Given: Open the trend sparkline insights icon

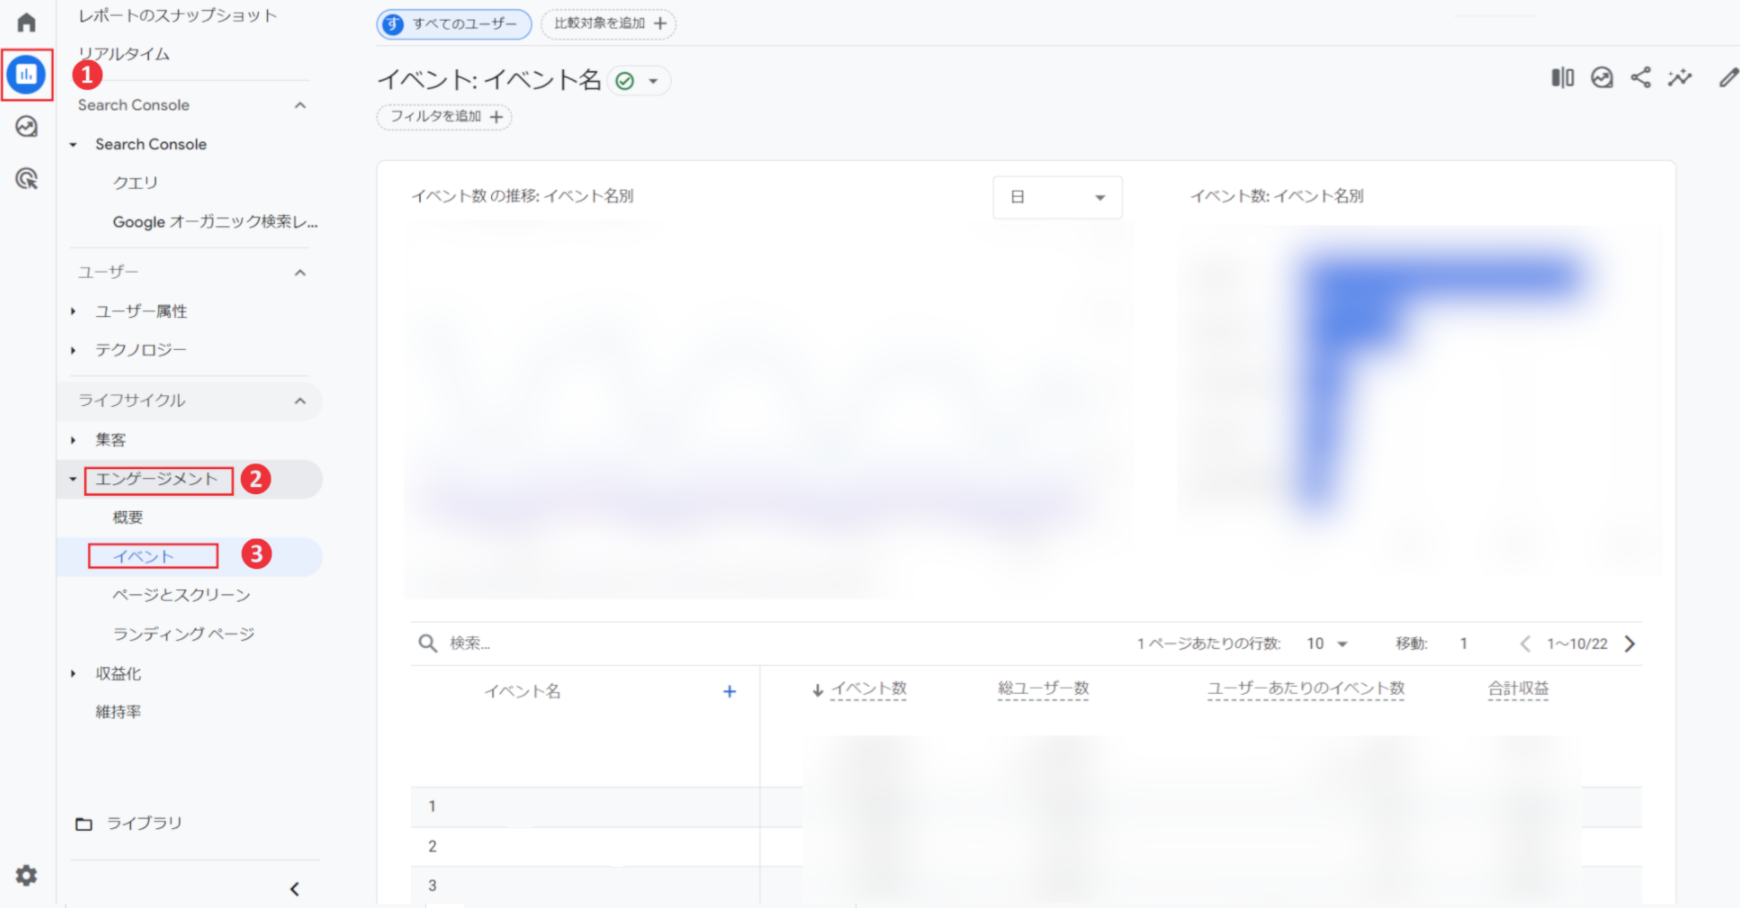Looking at the screenshot, I should tap(1680, 78).
